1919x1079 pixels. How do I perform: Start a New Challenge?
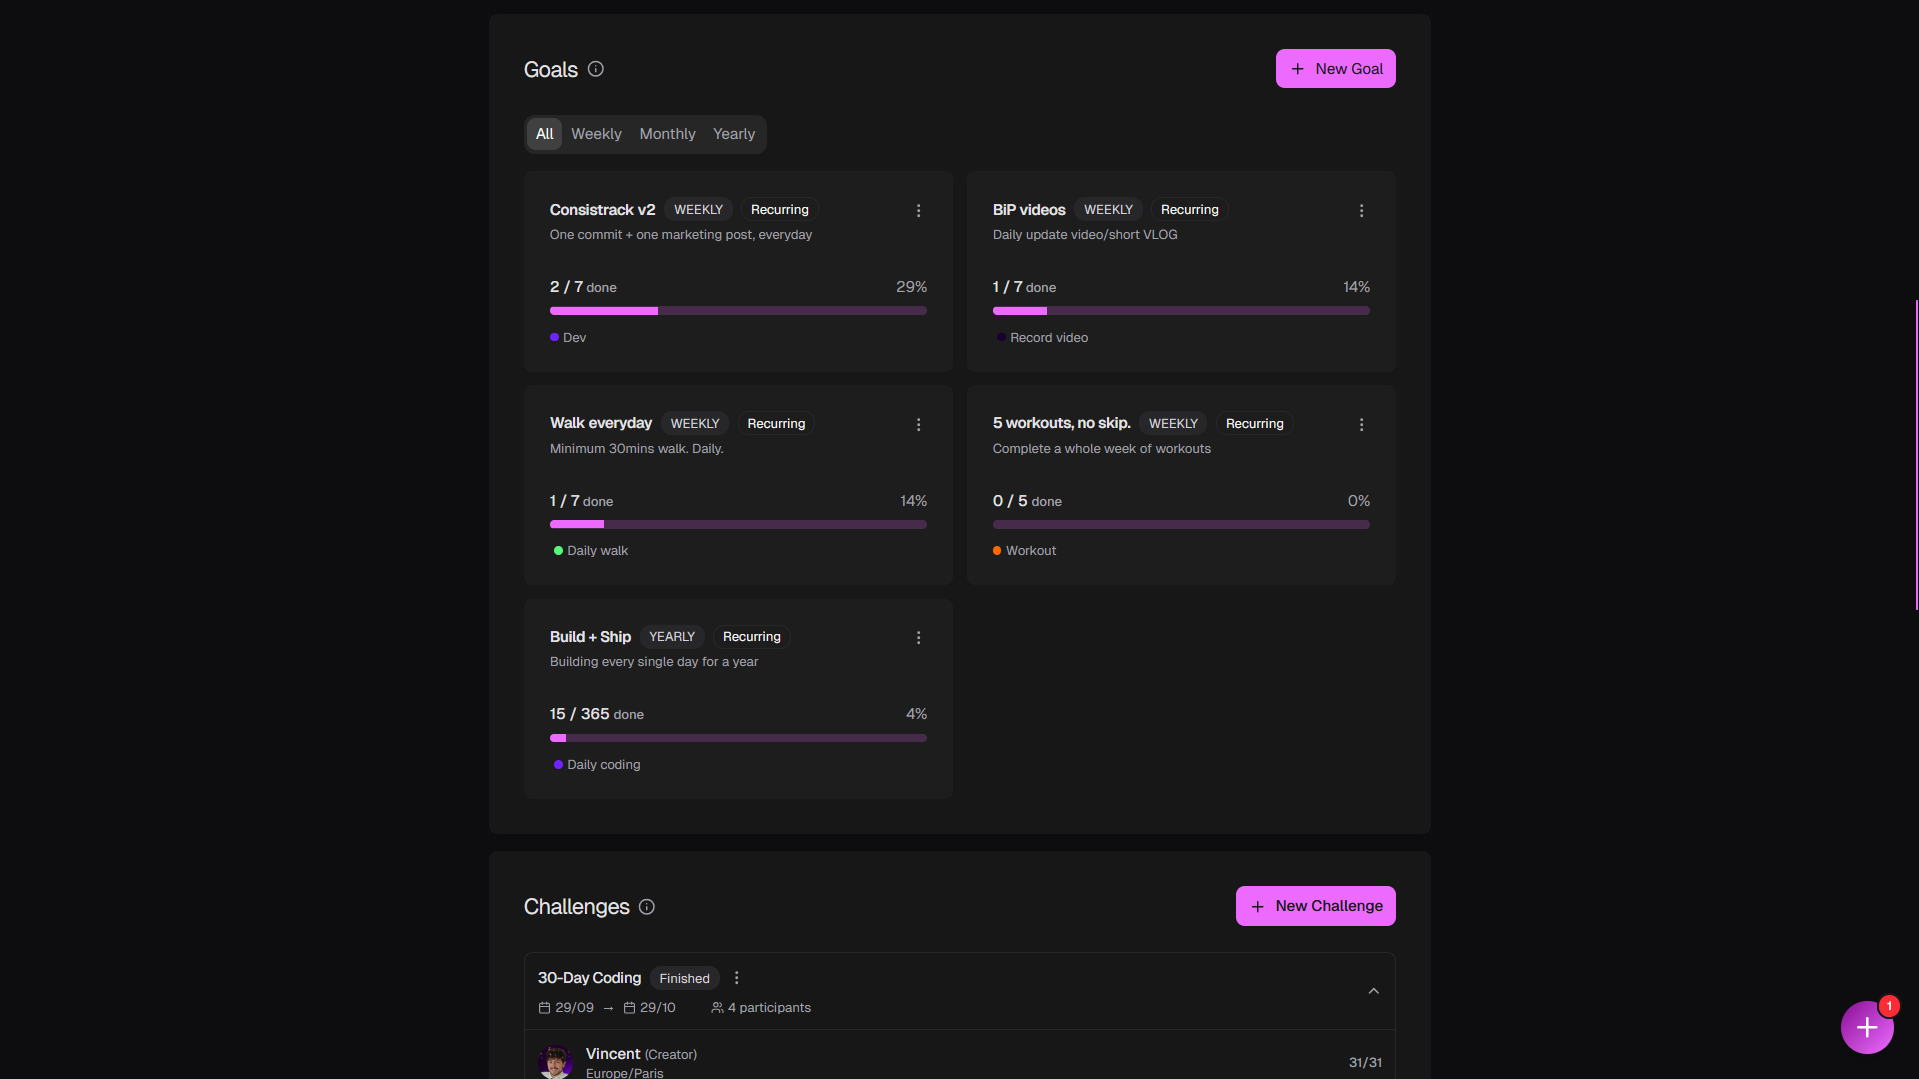pyautogui.click(x=1315, y=906)
